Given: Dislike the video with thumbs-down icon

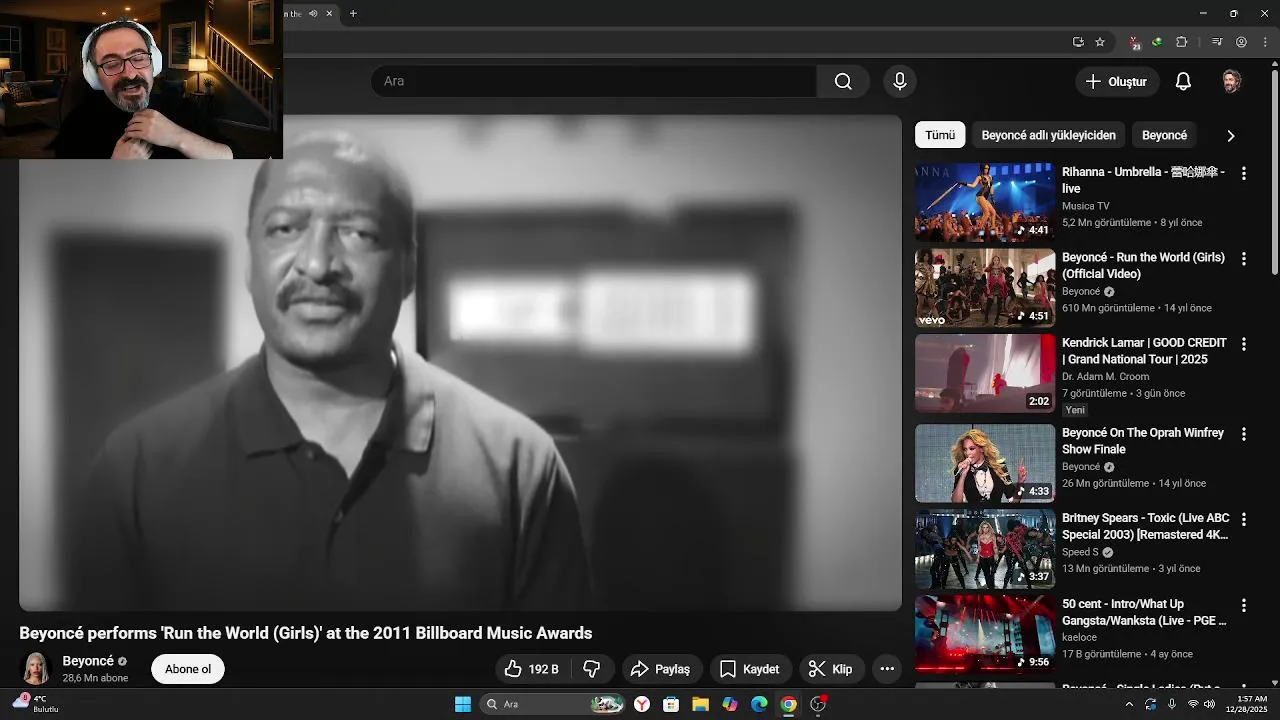Looking at the screenshot, I should [x=591, y=669].
